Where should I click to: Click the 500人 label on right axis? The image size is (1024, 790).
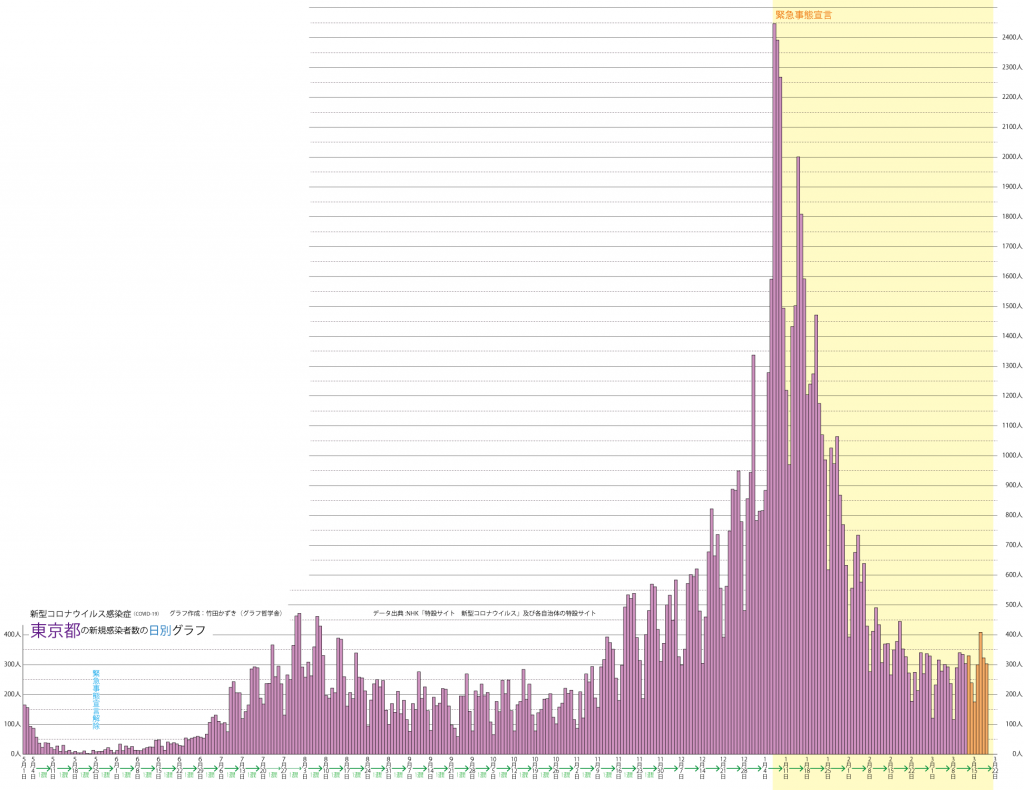[x=1011, y=604]
